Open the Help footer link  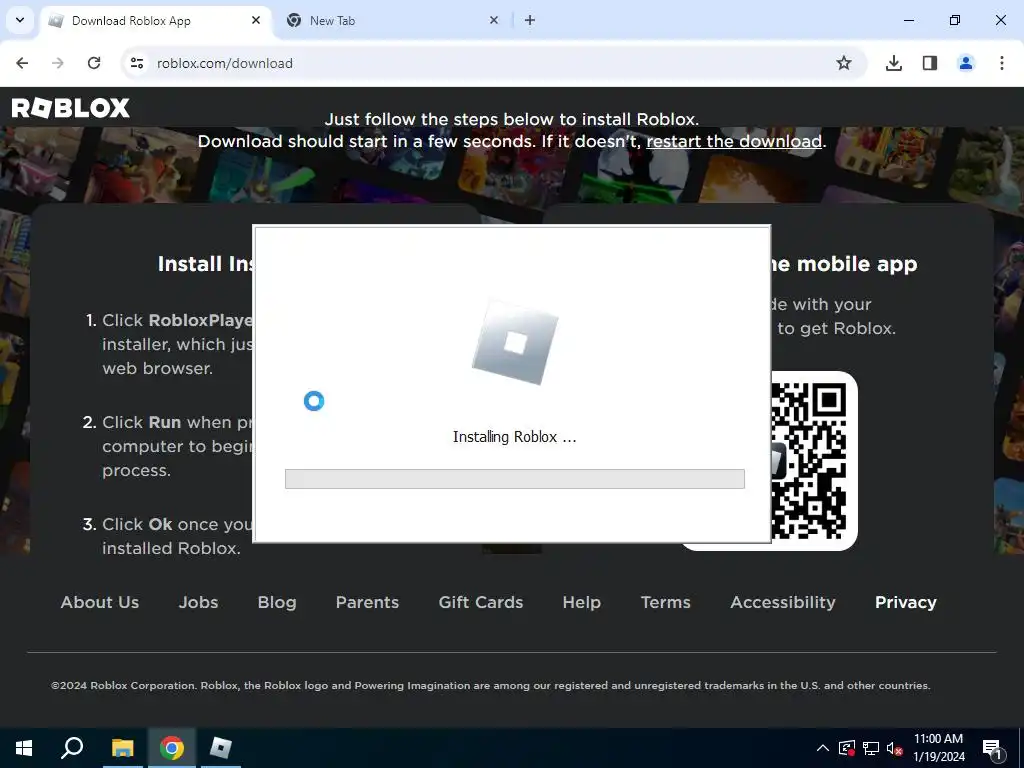[x=582, y=602]
